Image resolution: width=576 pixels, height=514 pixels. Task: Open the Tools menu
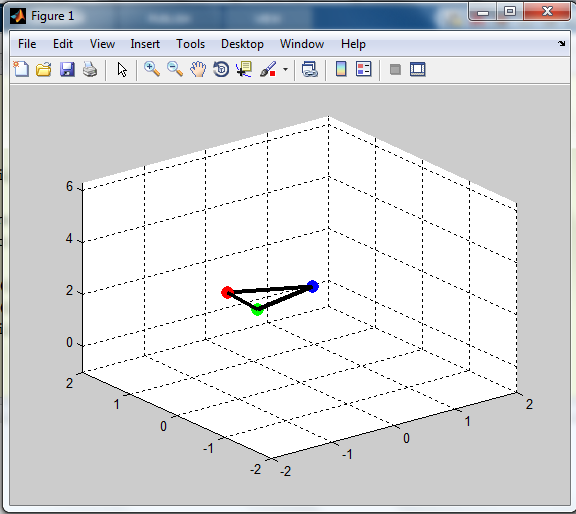[190, 44]
